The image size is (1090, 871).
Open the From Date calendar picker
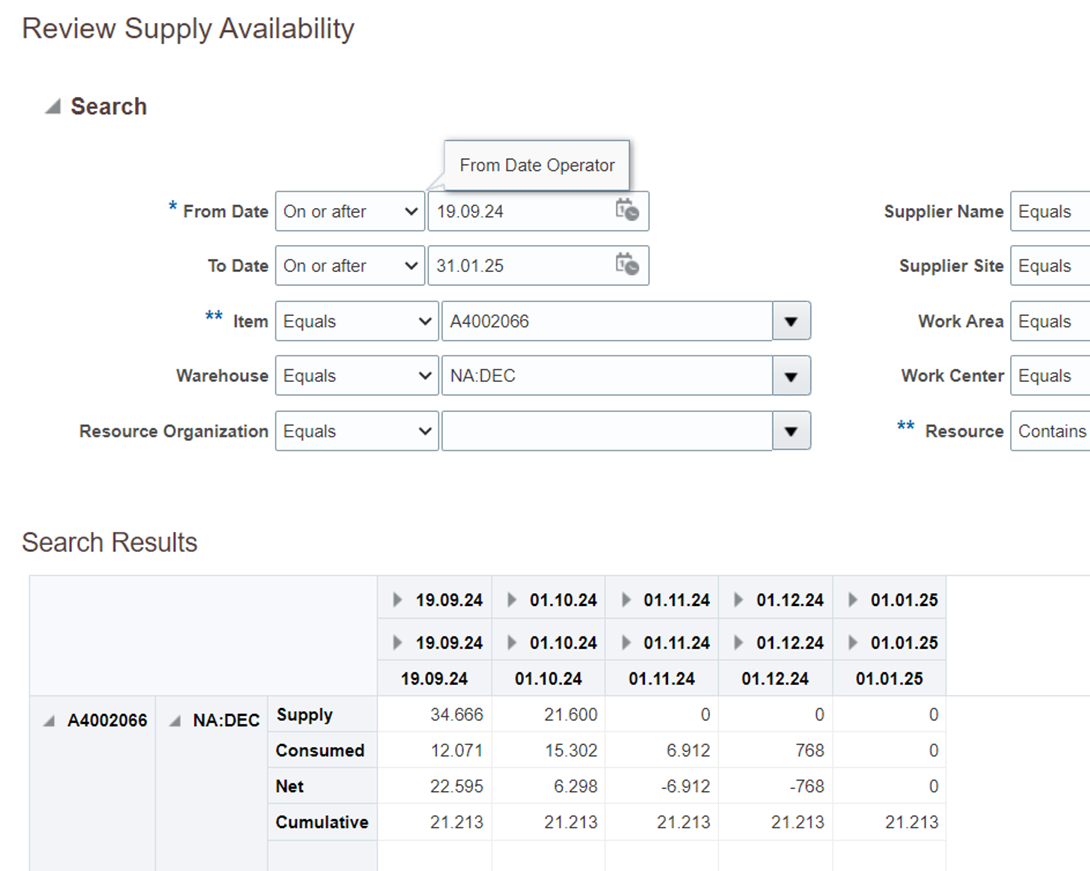pos(628,211)
